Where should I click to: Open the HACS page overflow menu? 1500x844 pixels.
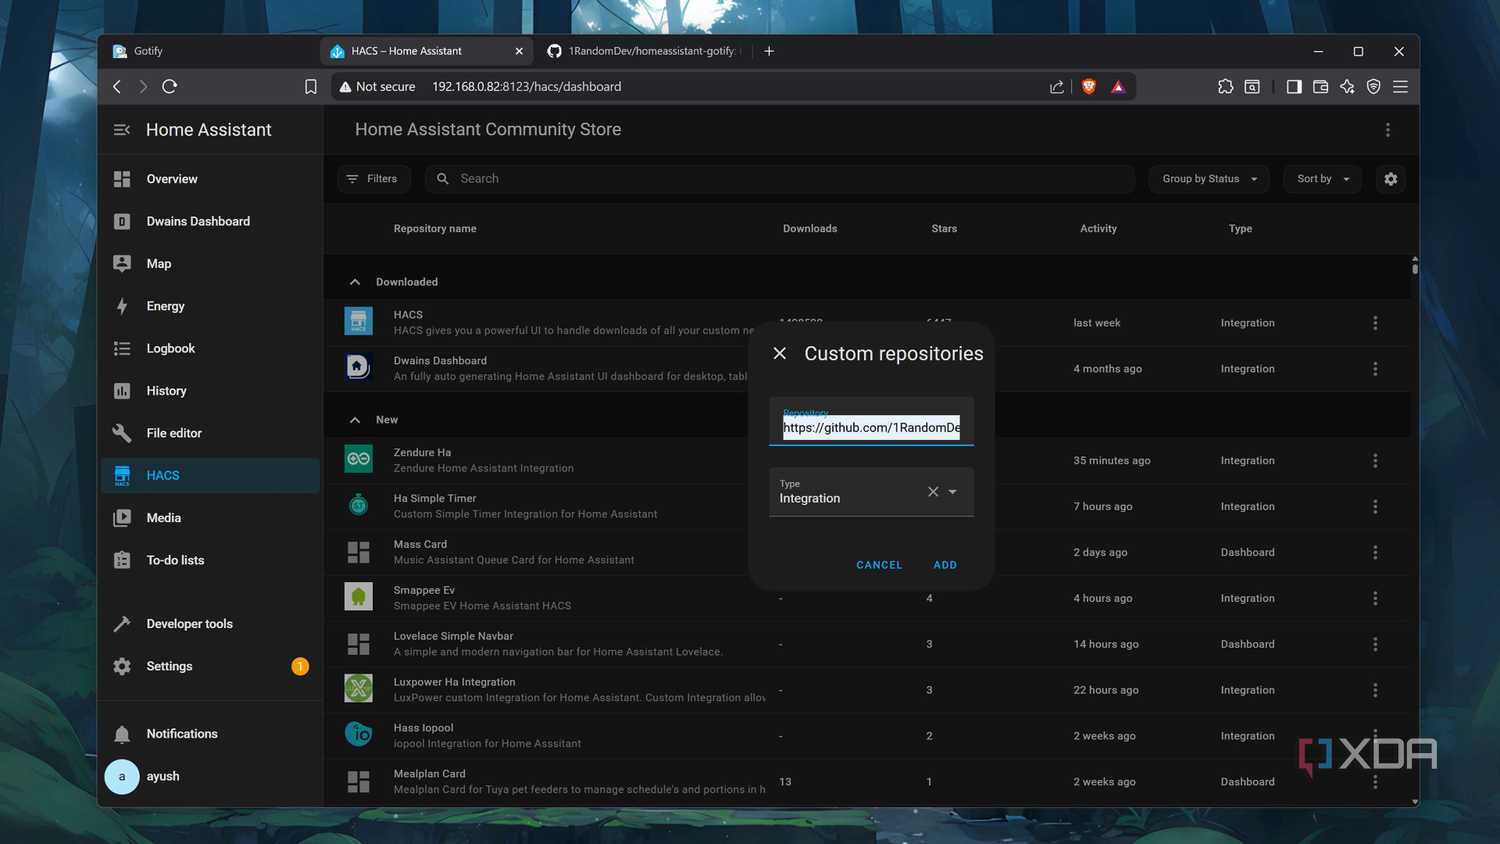point(1388,130)
